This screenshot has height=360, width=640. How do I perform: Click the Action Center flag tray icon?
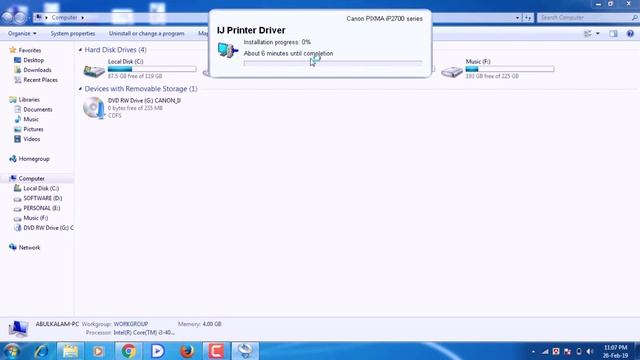pos(567,351)
